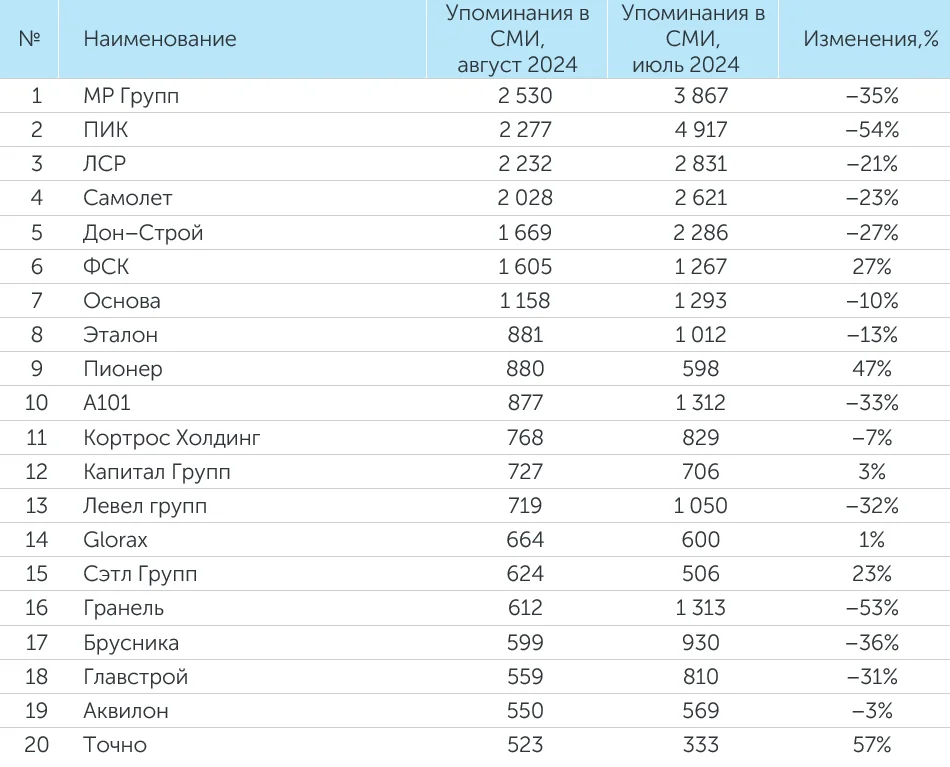
Task: Select the −54% change value
Action: [x=871, y=130]
